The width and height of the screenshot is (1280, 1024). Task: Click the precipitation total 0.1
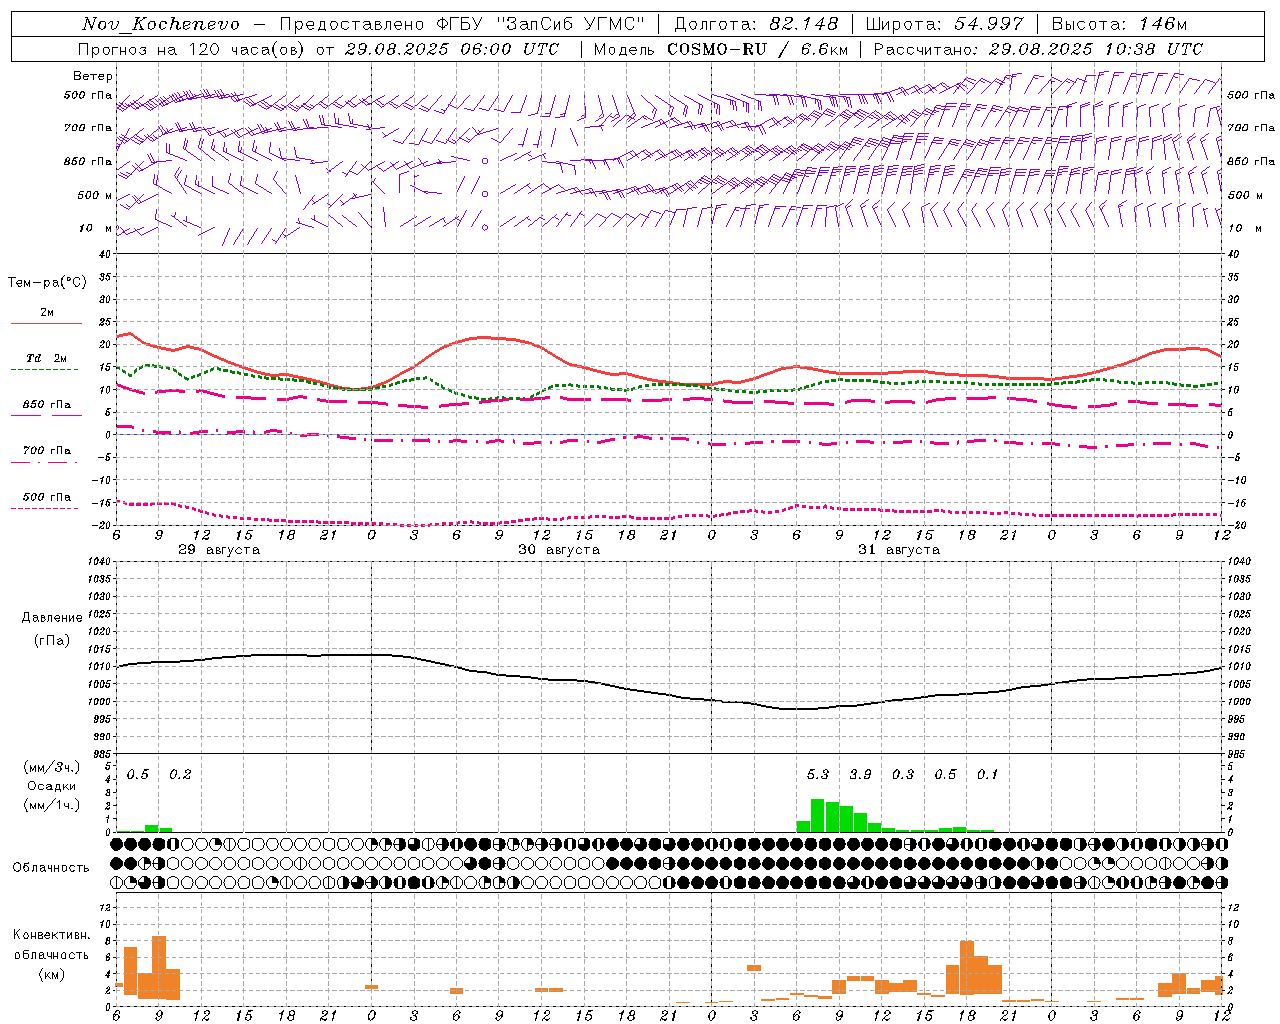(x=987, y=774)
